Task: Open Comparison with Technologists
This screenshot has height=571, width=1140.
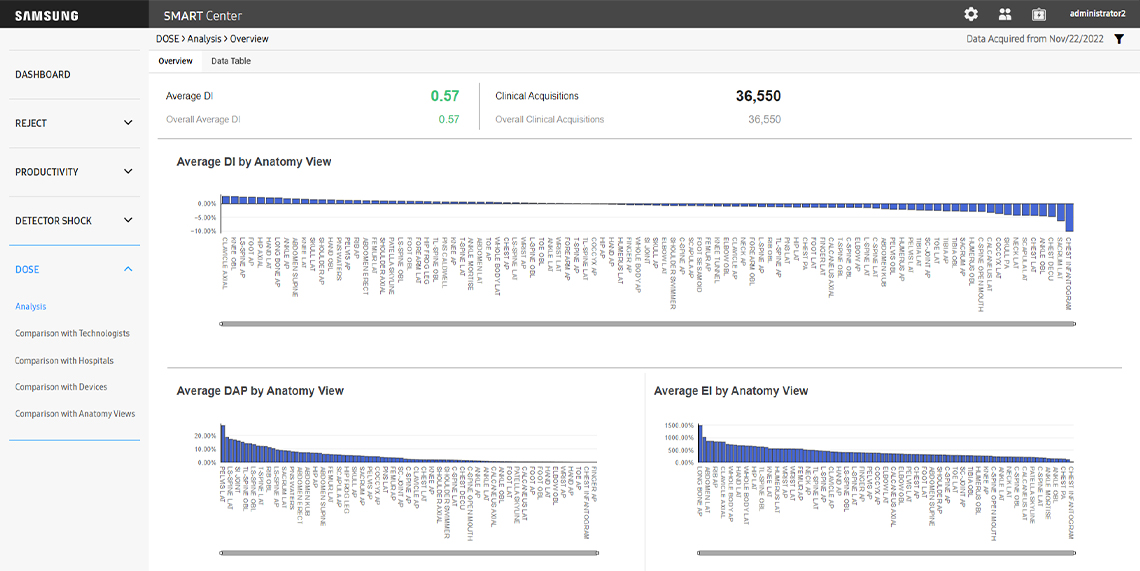Action: point(72,334)
